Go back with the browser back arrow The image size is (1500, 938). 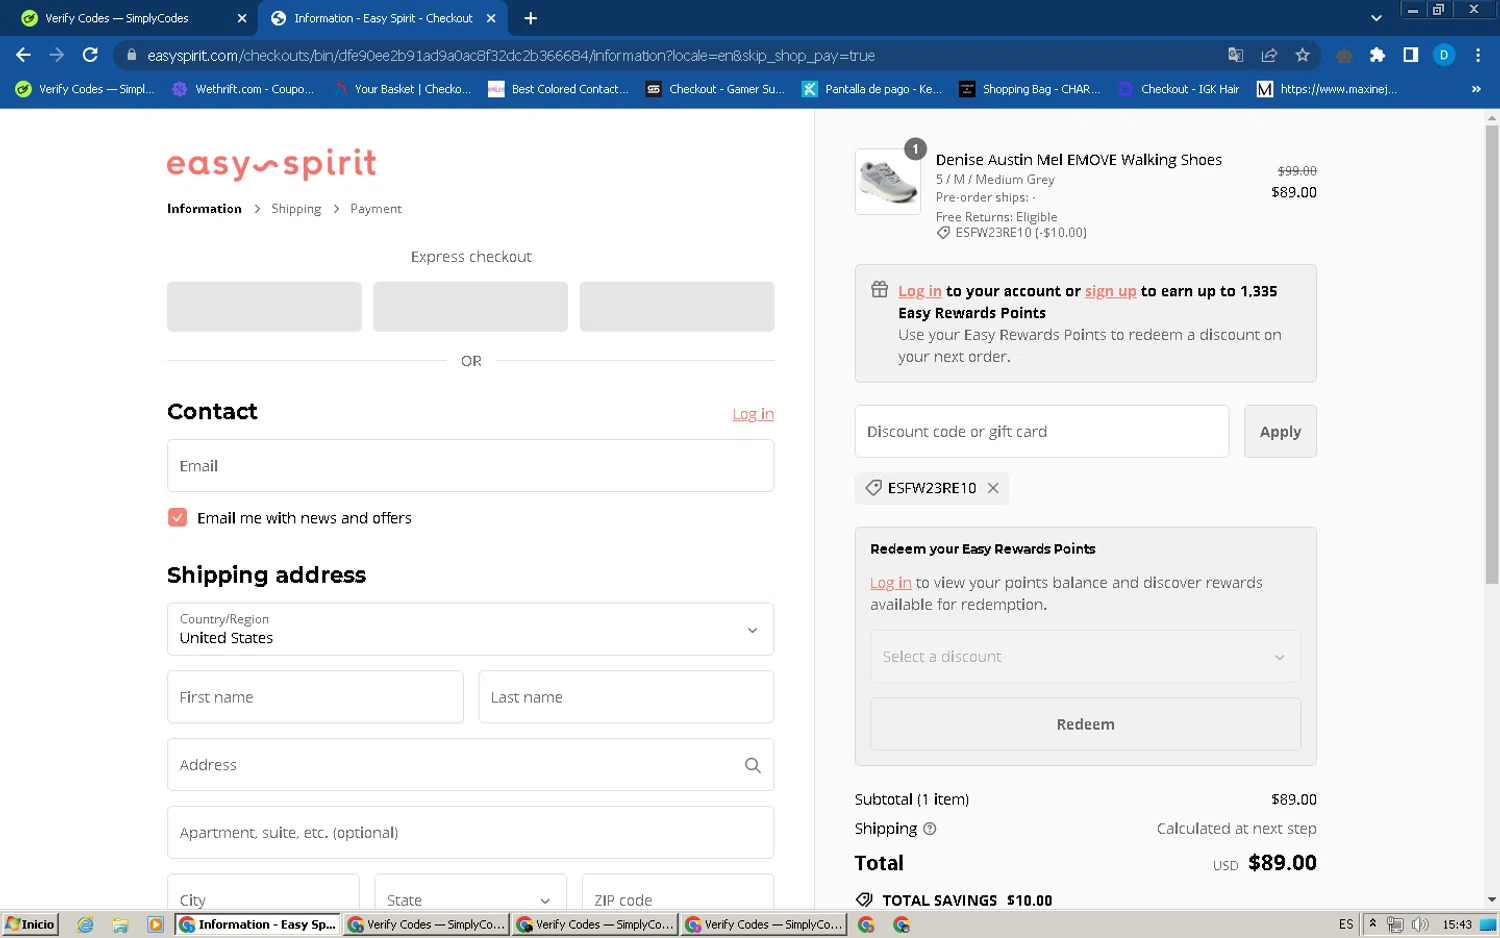[23, 55]
